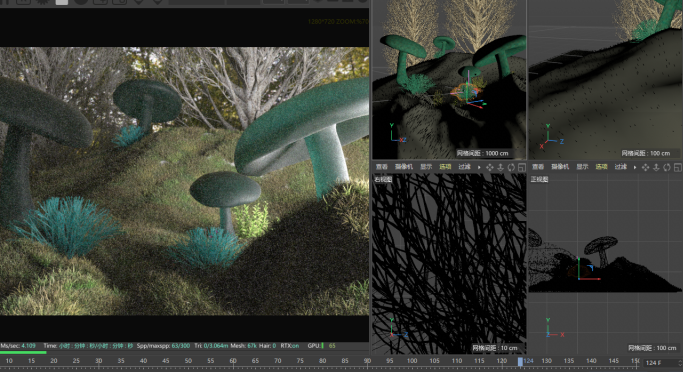This screenshot has width=683, height=372.
Task: Open 摄像机 menu in the right view panel
Action: pyautogui.click(x=403, y=167)
